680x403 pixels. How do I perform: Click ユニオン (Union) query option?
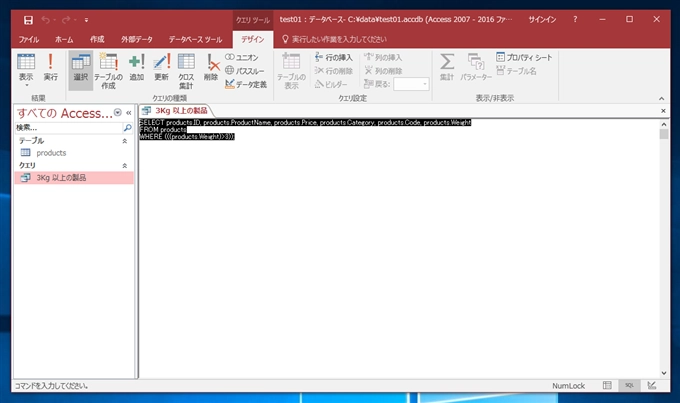point(242,57)
